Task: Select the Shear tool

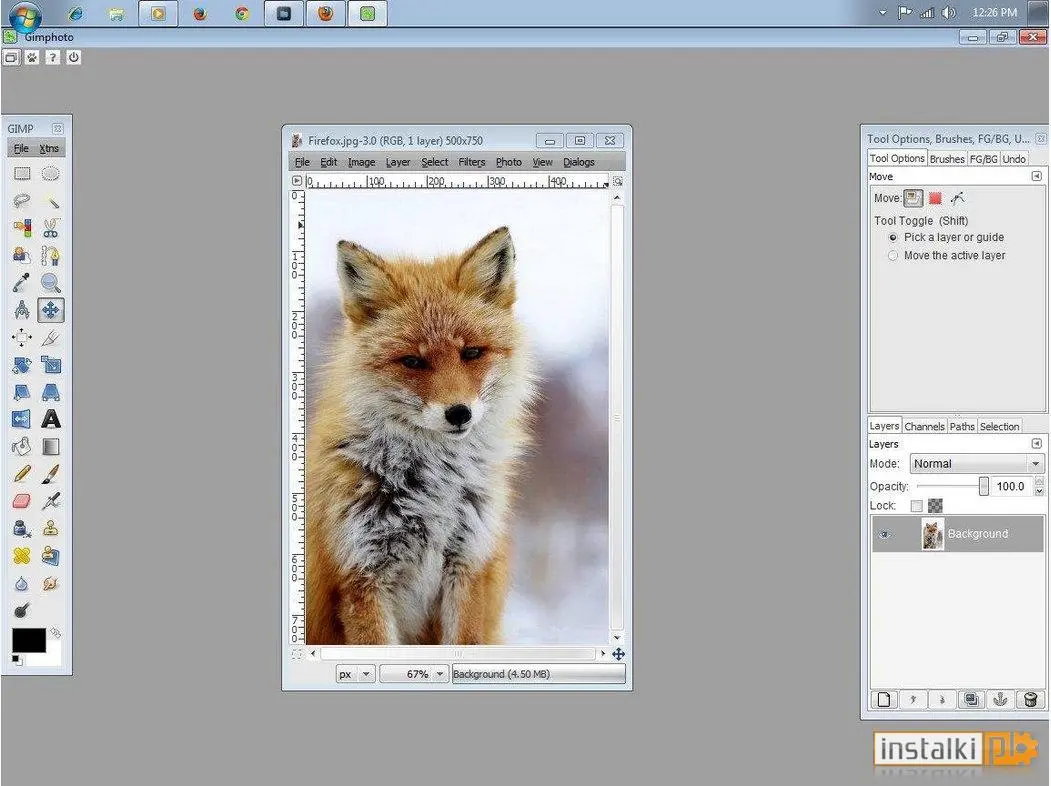Action: click(x=22, y=392)
